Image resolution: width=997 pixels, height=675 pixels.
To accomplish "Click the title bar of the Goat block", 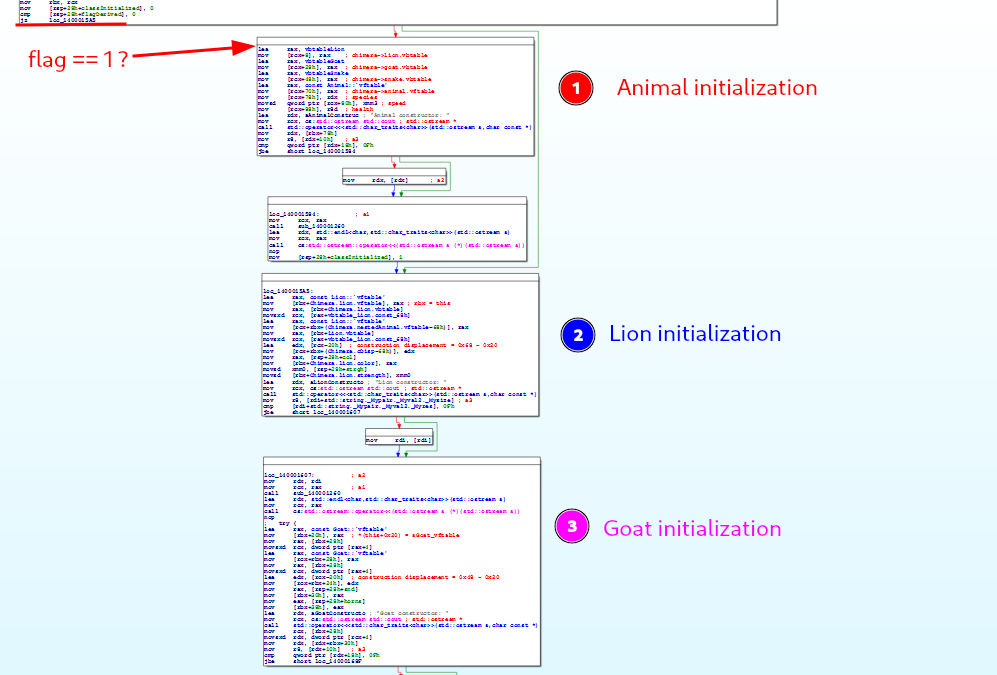I will pyautogui.click(x=402, y=461).
